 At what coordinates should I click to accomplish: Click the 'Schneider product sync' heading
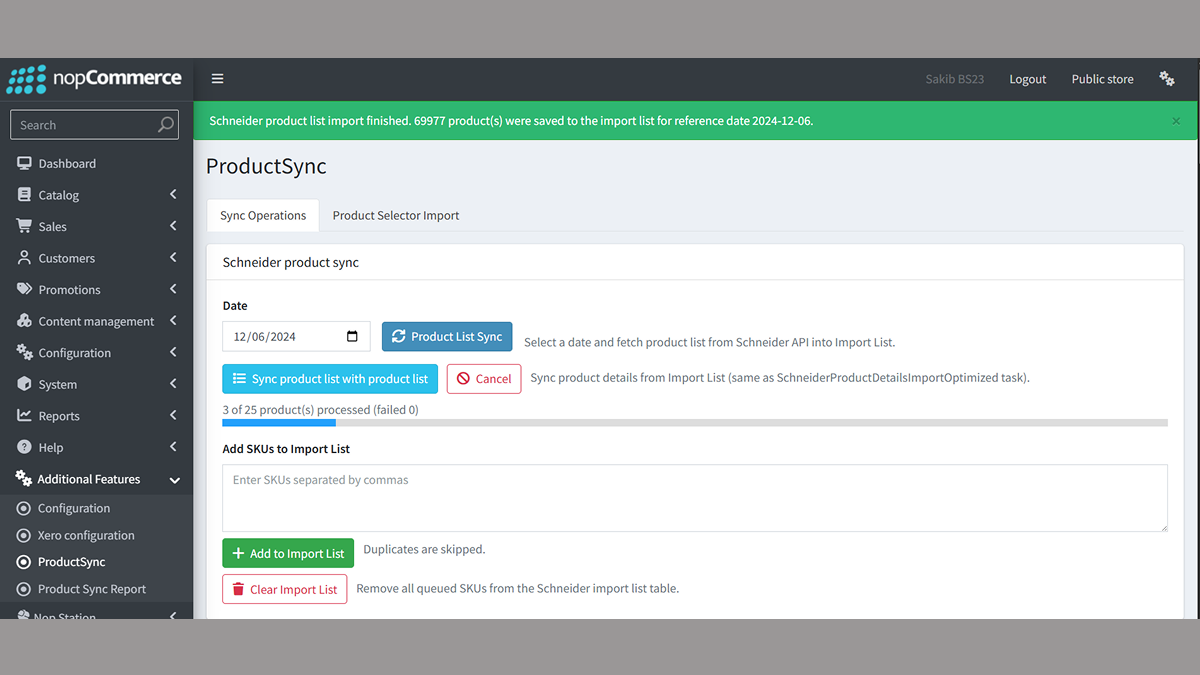[291, 262]
